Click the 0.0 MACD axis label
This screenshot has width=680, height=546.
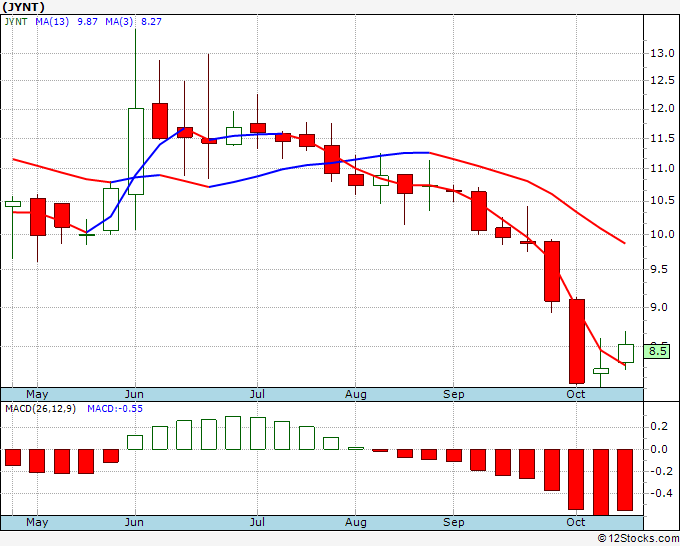tap(659, 449)
